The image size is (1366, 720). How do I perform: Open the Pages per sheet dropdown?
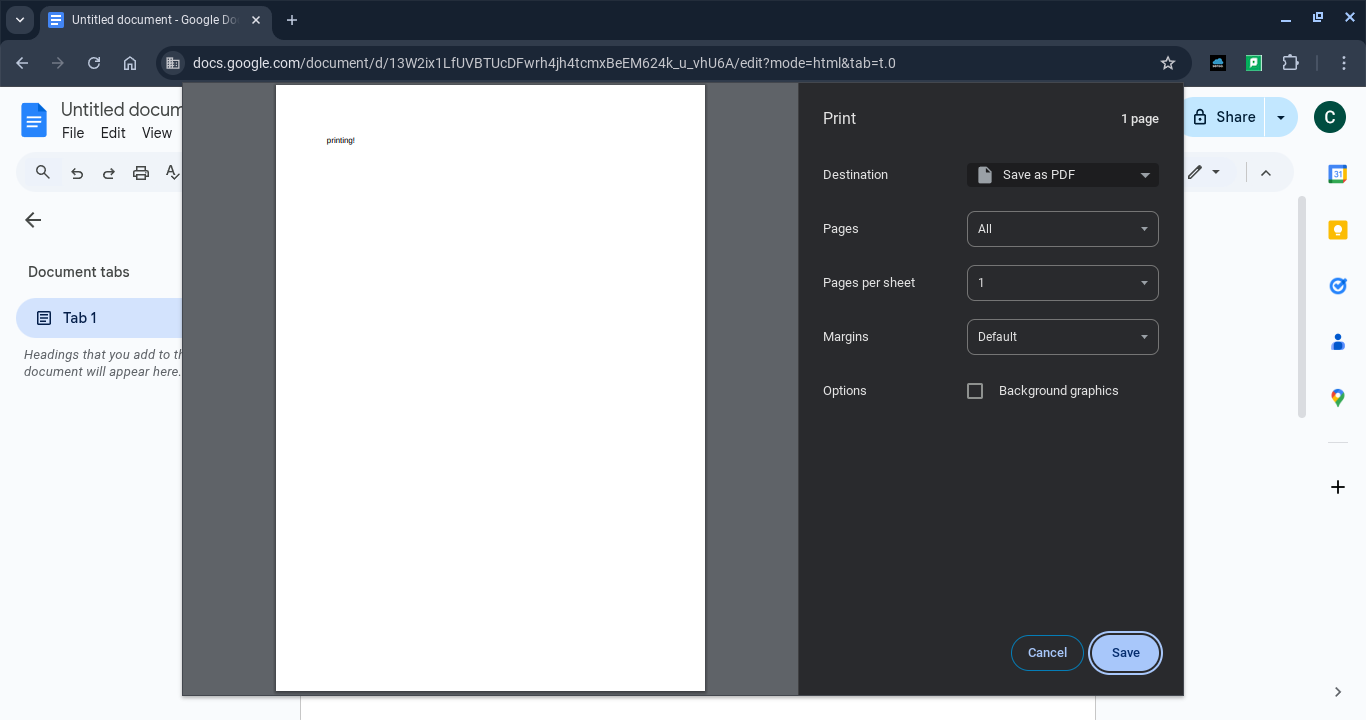1062,283
